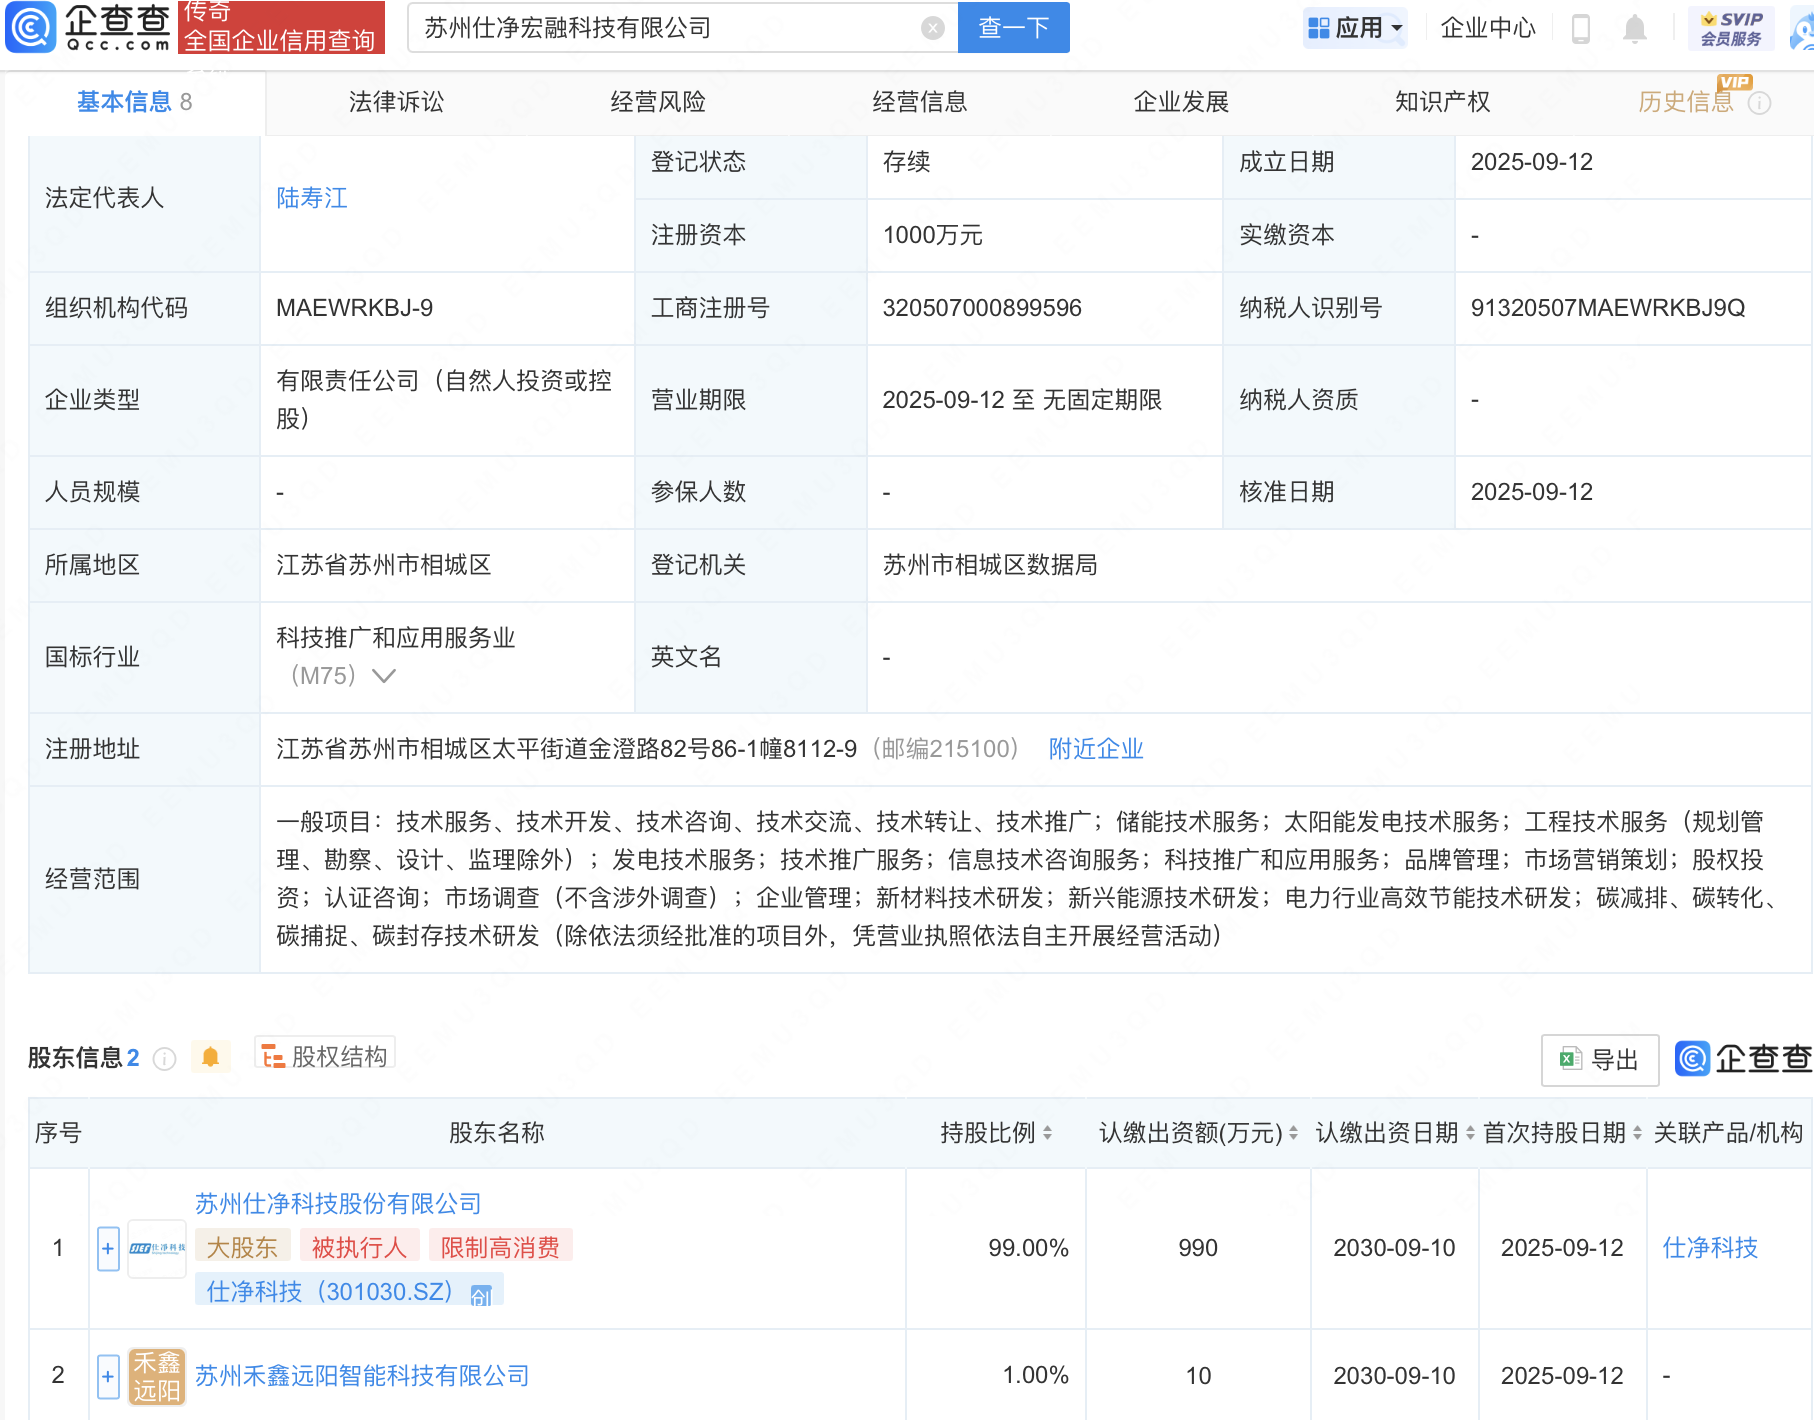Switch to the 法律诉讼 tab
This screenshot has height=1420, width=1814.
click(396, 102)
